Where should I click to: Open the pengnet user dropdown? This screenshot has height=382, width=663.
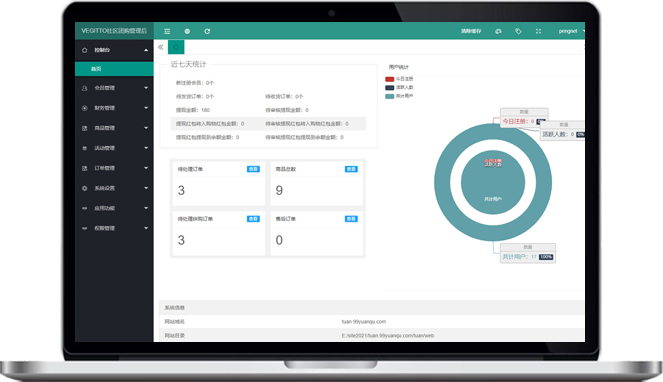[571, 31]
